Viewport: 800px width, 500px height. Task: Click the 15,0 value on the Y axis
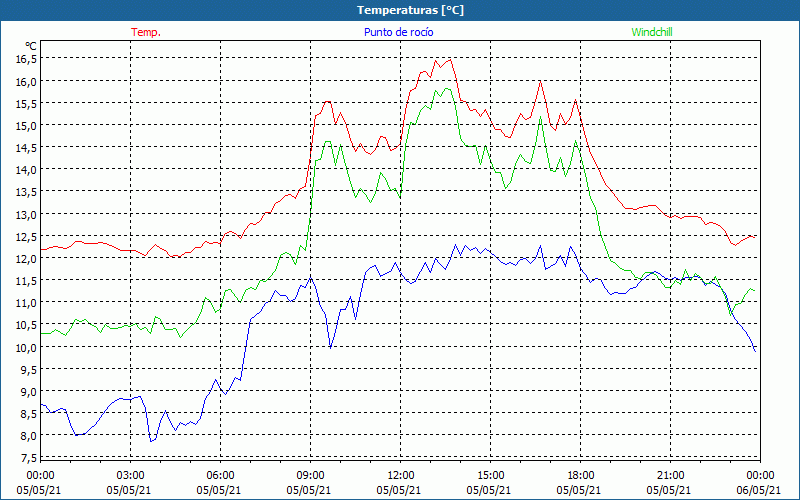tap(27, 126)
